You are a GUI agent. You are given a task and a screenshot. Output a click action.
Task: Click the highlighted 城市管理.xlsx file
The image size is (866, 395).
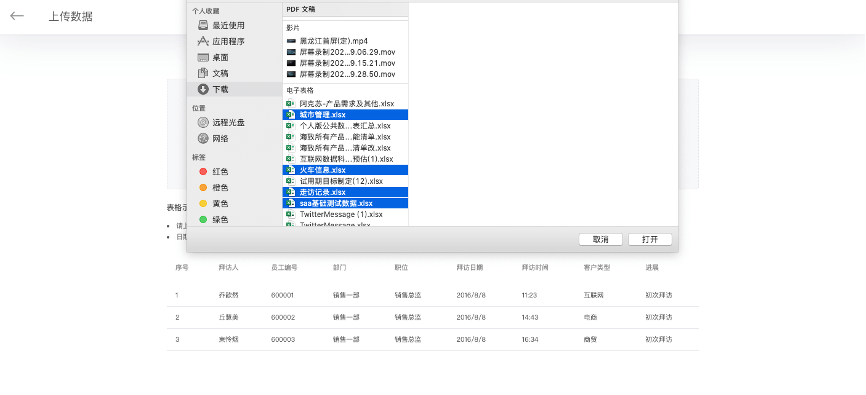[x=346, y=114]
